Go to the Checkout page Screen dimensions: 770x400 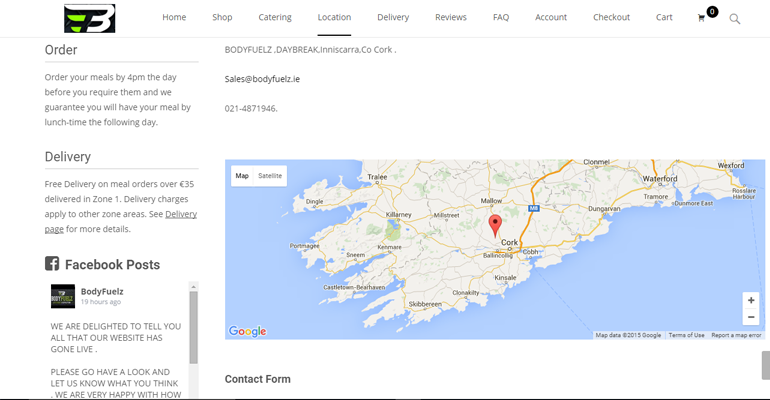point(611,17)
